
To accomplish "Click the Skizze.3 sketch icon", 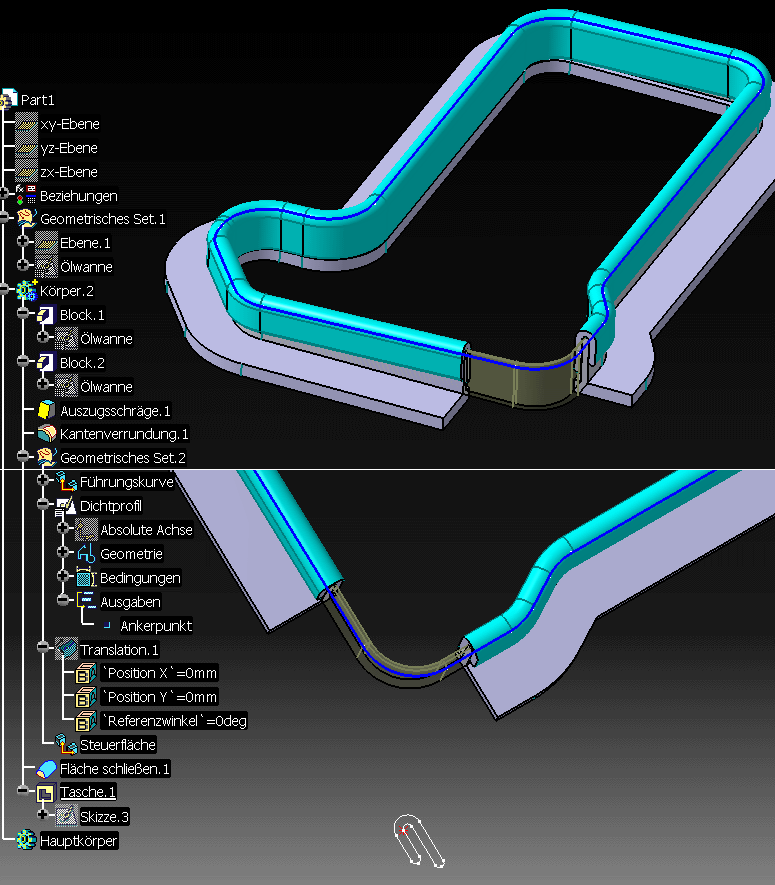I will click(x=67, y=816).
